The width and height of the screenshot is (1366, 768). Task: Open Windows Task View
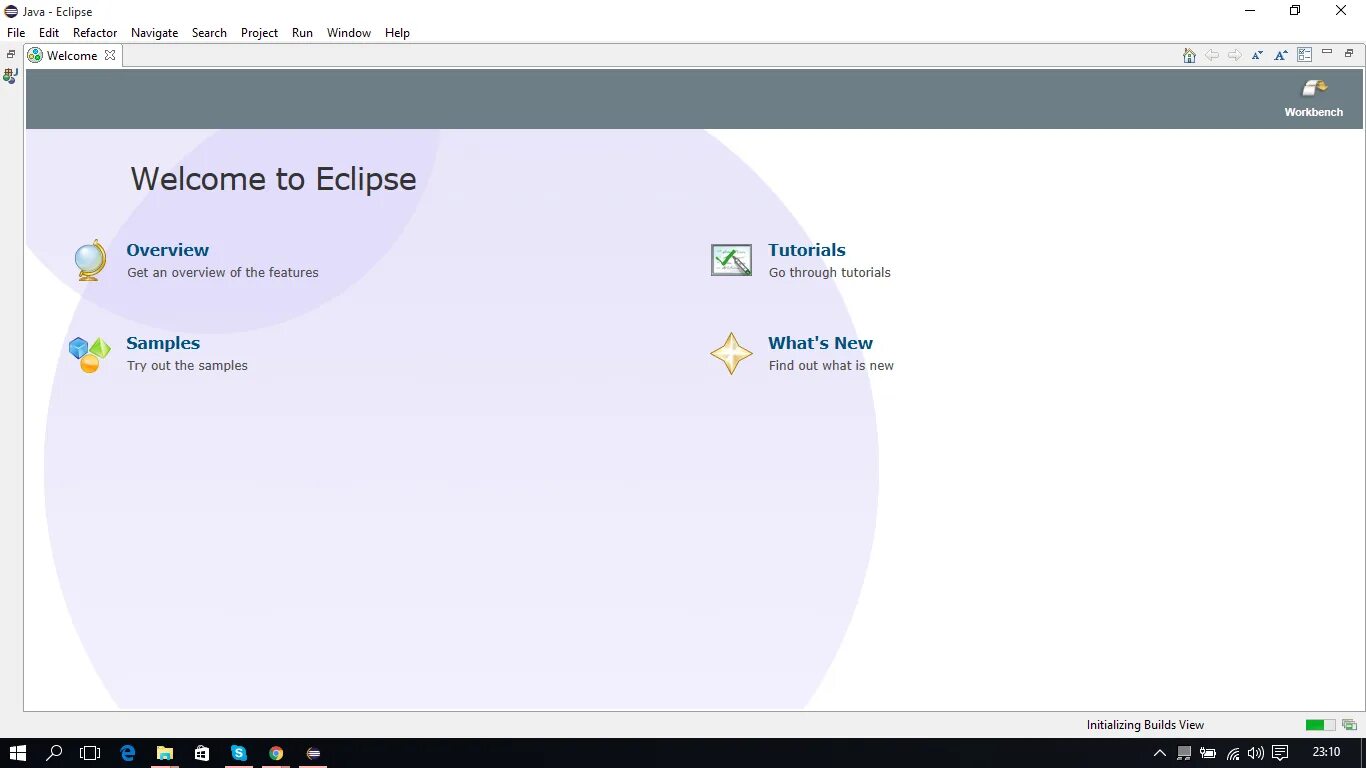pyautogui.click(x=90, y=753)
